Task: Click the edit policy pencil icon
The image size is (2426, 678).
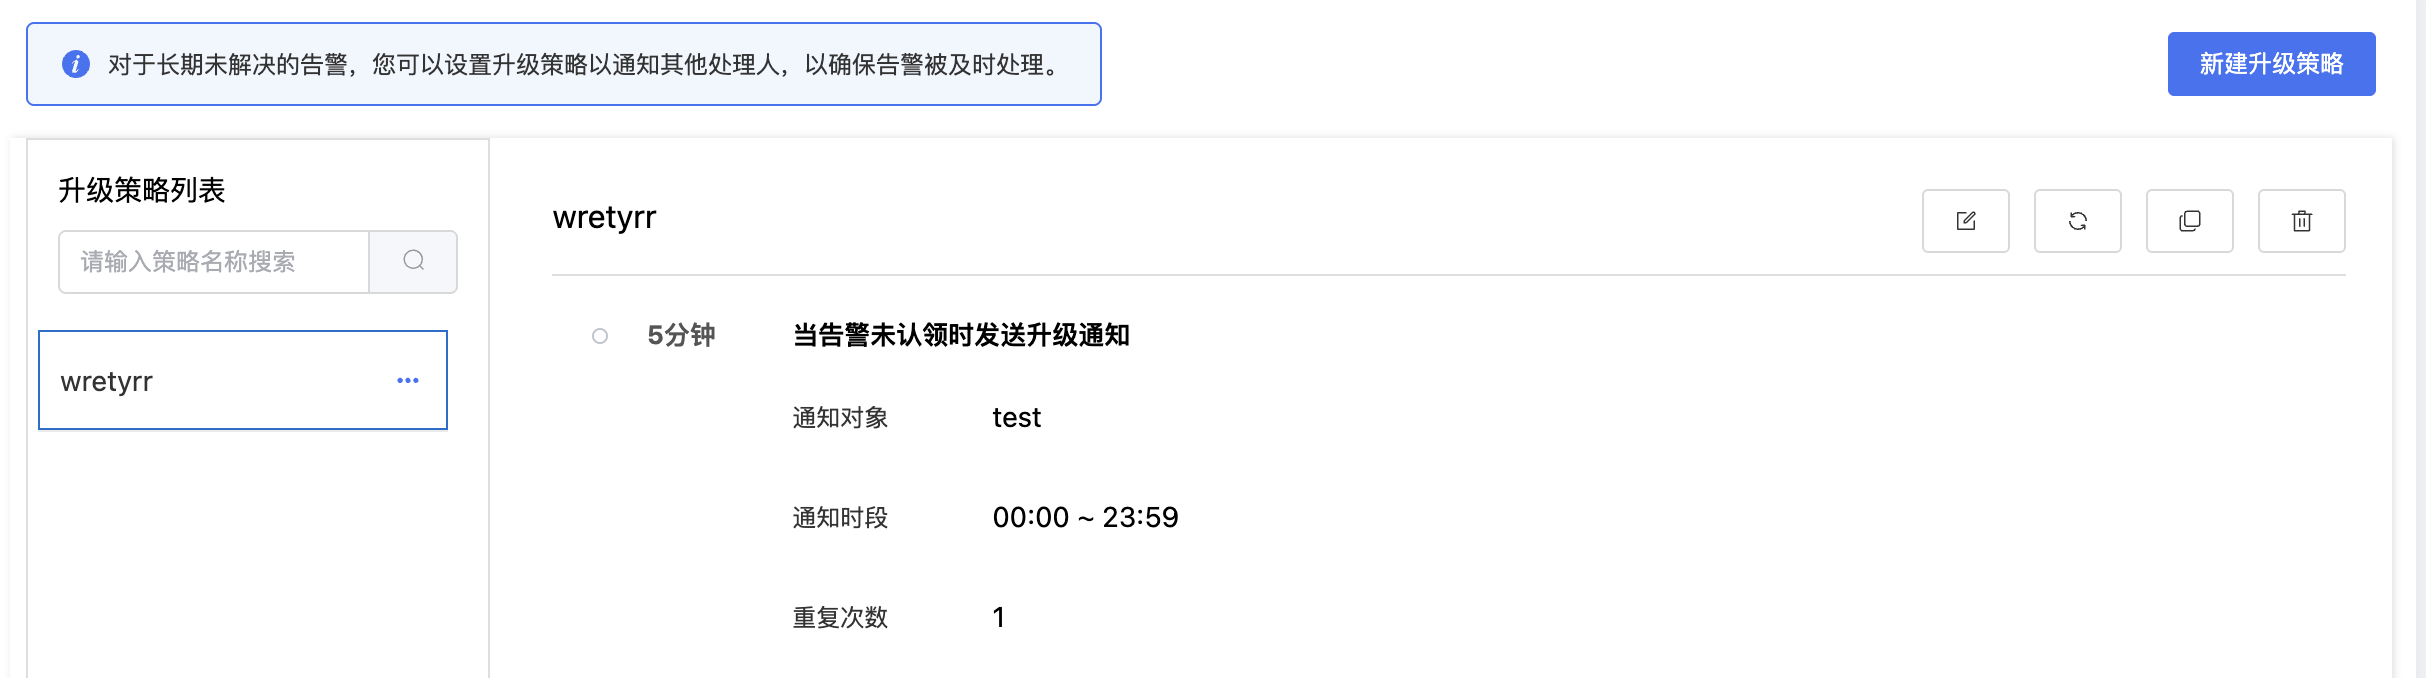Action: pos(1965,221)
